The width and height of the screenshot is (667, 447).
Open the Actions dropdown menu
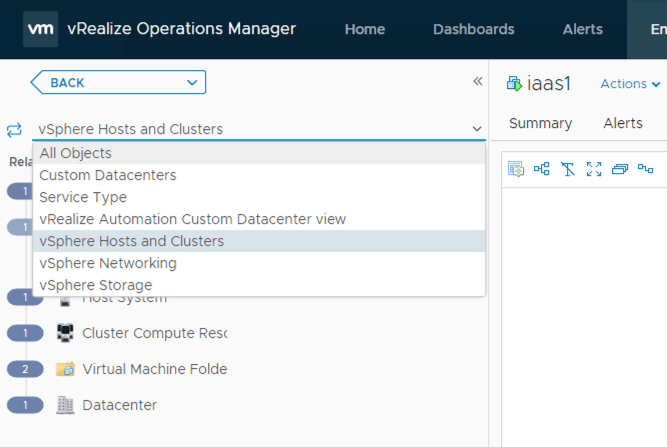coord(630,84)
